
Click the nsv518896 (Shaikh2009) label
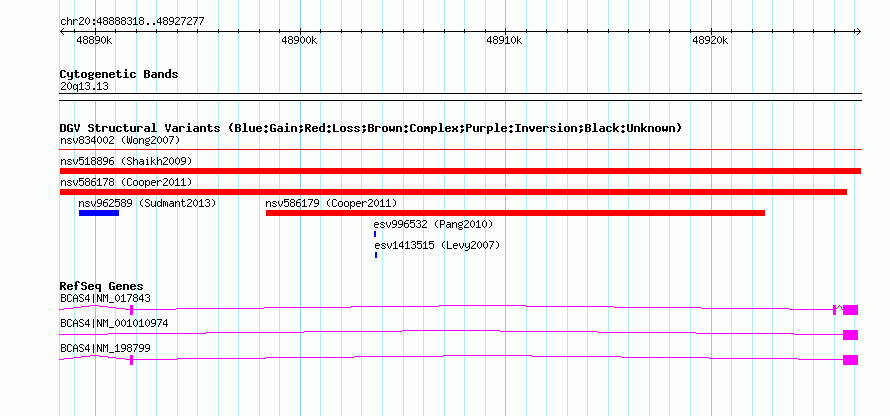point(126,162)
